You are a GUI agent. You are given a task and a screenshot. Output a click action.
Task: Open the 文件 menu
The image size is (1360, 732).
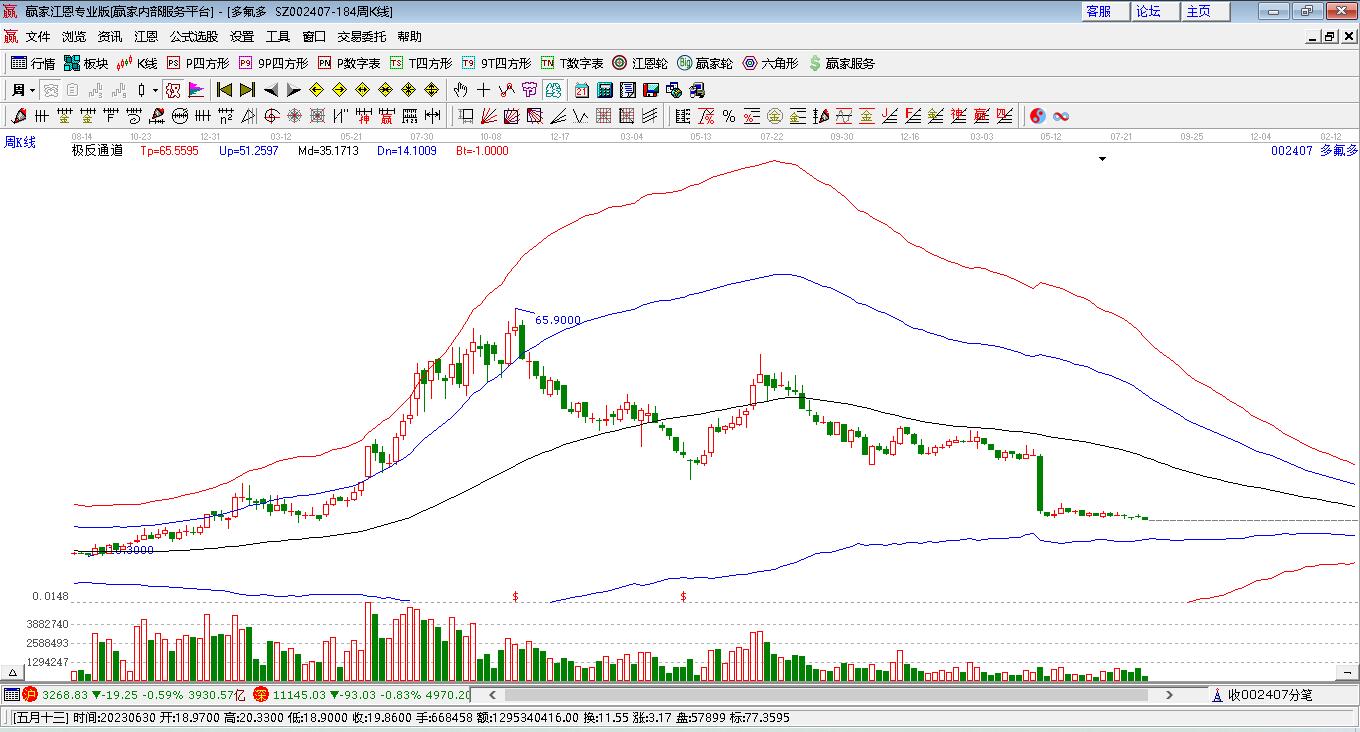tap(38, 36)
